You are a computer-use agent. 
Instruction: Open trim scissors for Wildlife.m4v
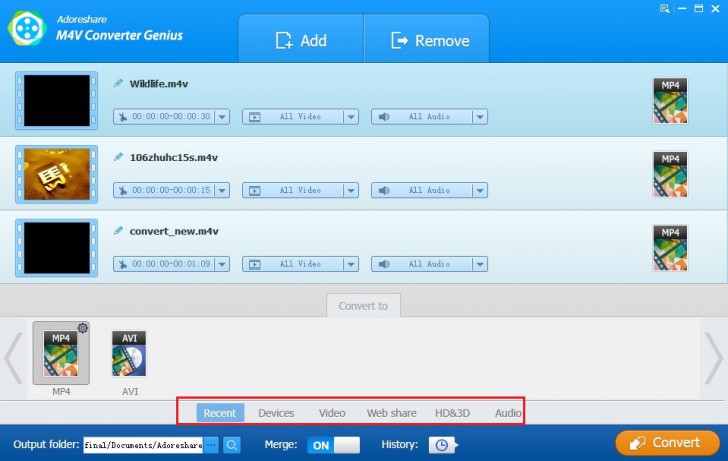[x=123, y=117]
